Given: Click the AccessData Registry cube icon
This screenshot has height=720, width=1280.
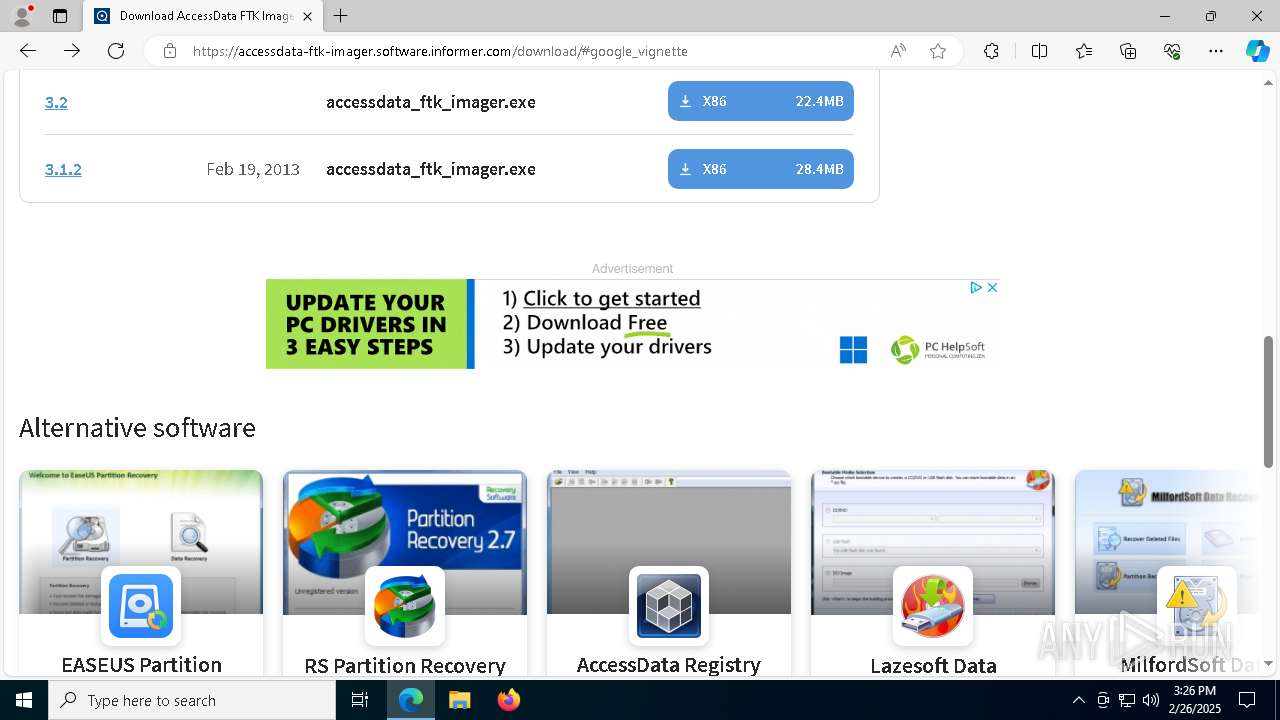Looking at the screenshot, I should tap(669, 606).
